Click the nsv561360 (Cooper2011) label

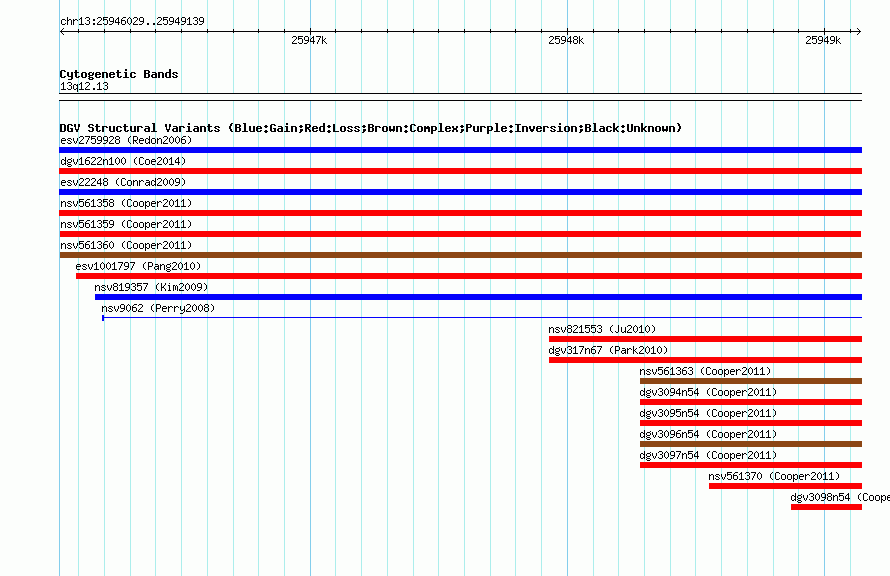126,245
